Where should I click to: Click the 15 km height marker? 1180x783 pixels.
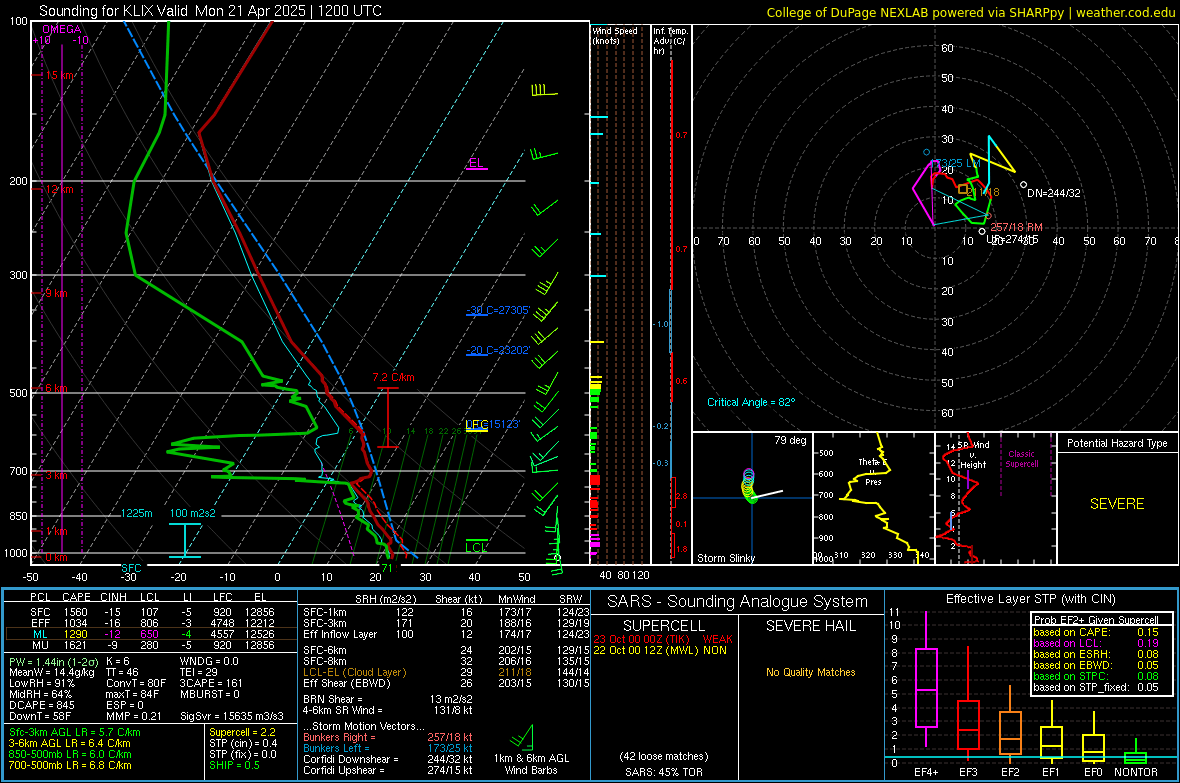tap(59, 75)
